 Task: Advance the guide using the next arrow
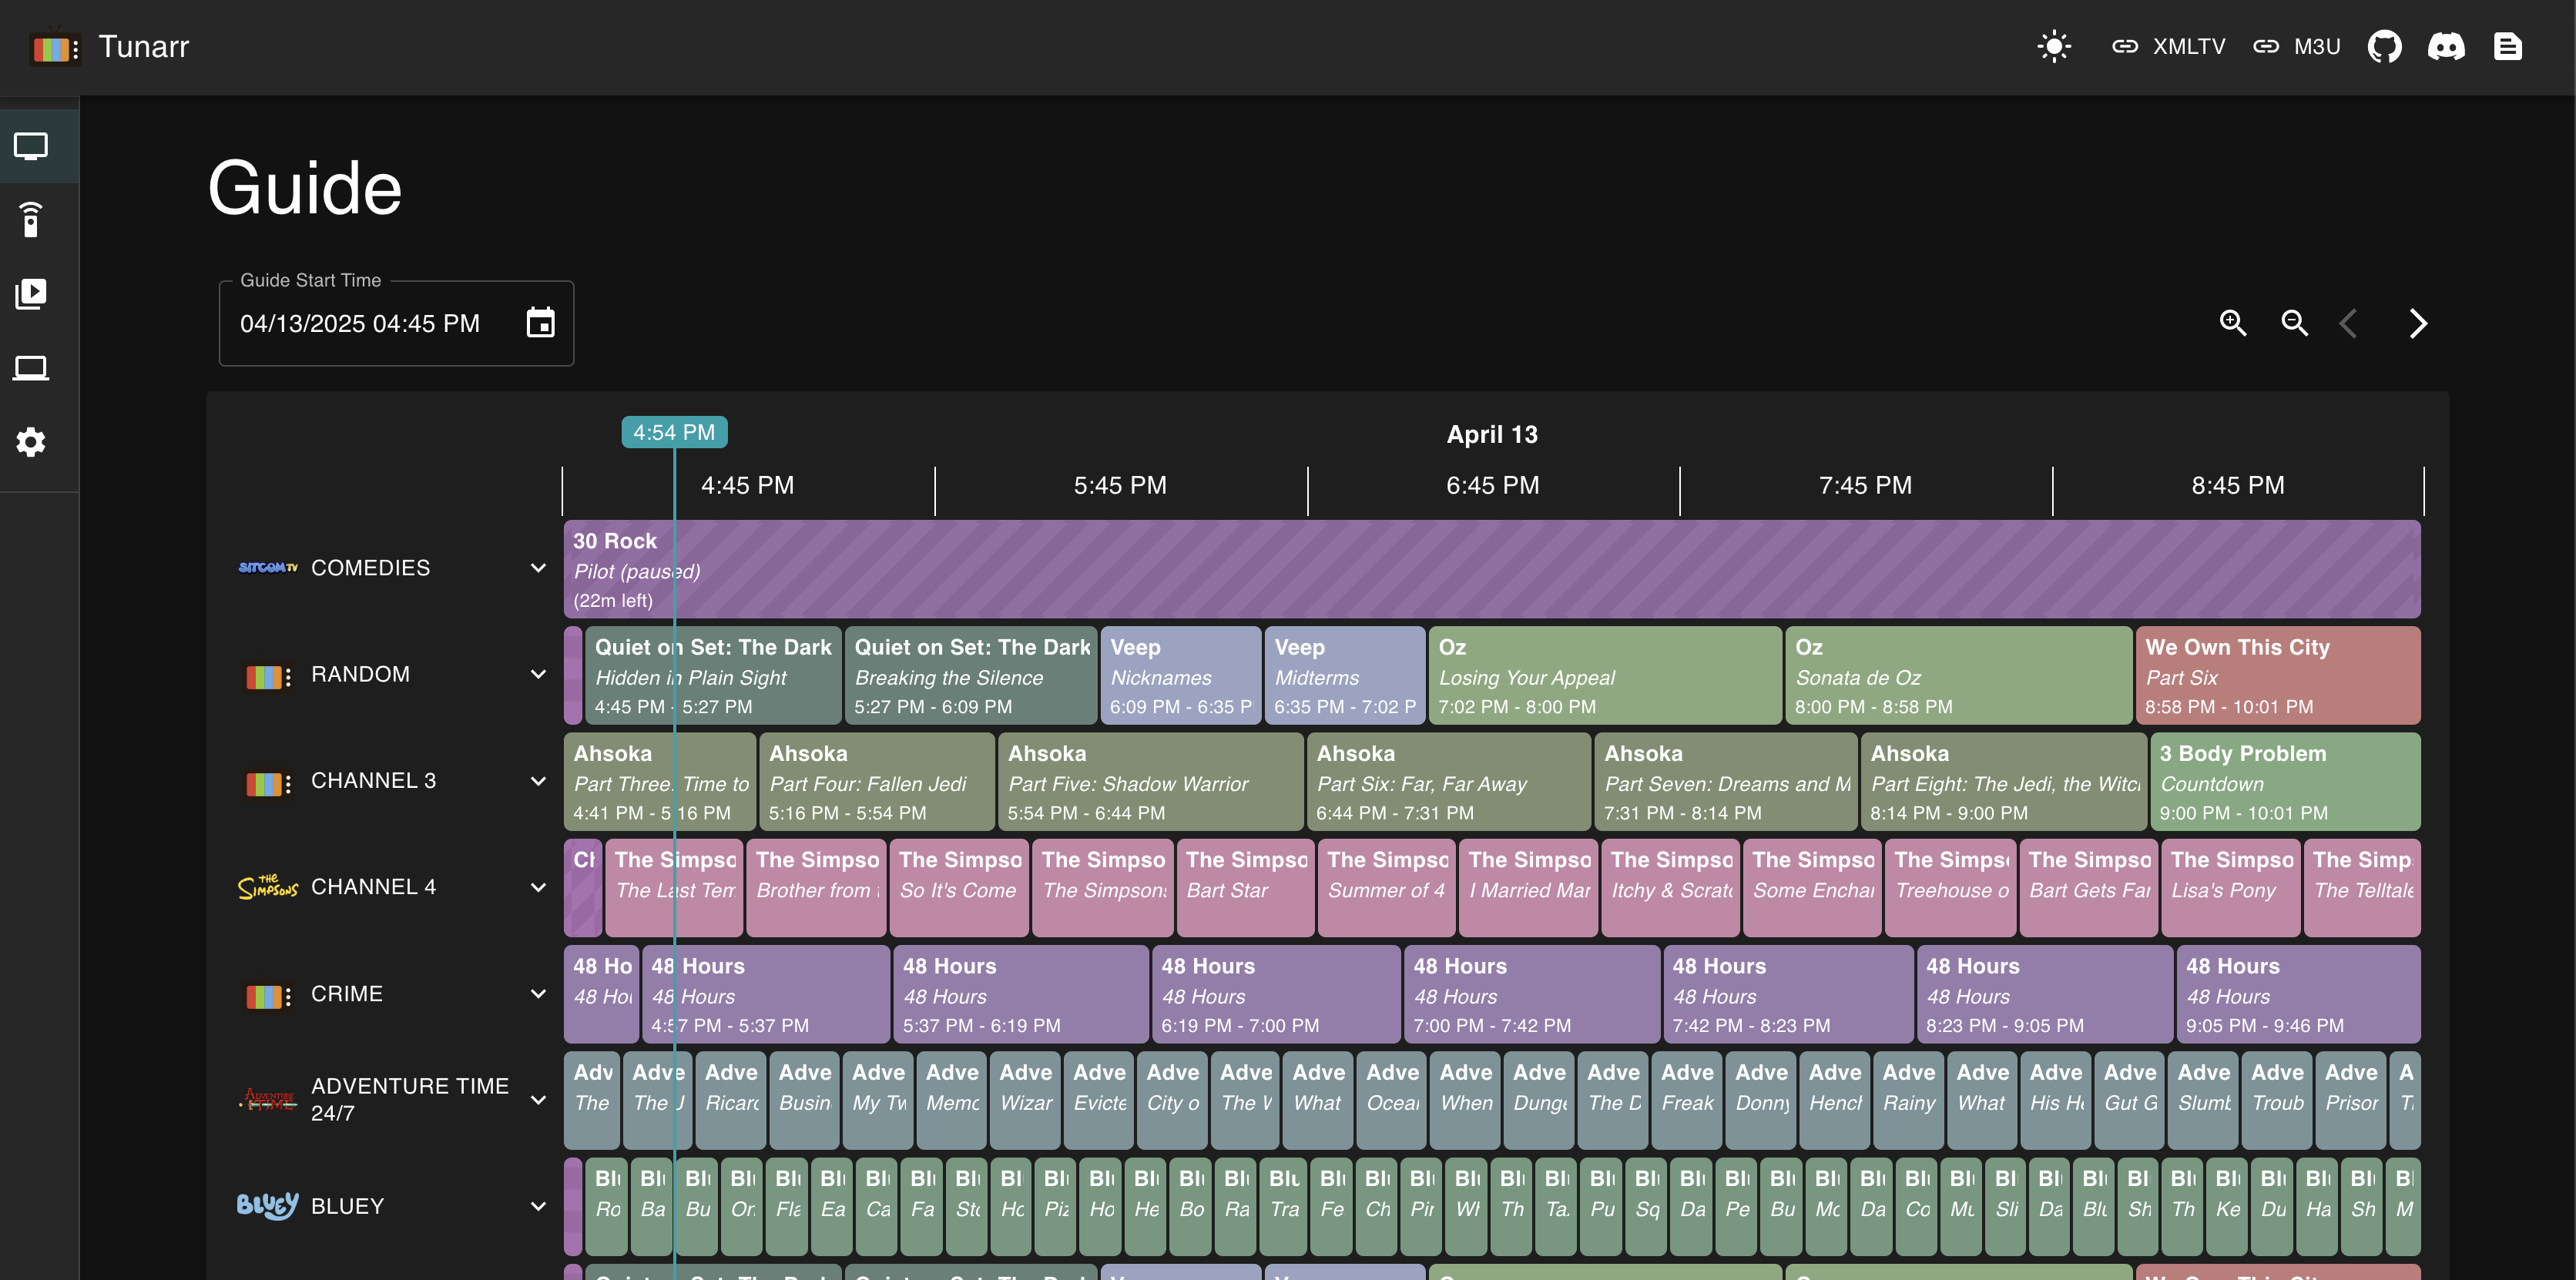click(2419, 323)
